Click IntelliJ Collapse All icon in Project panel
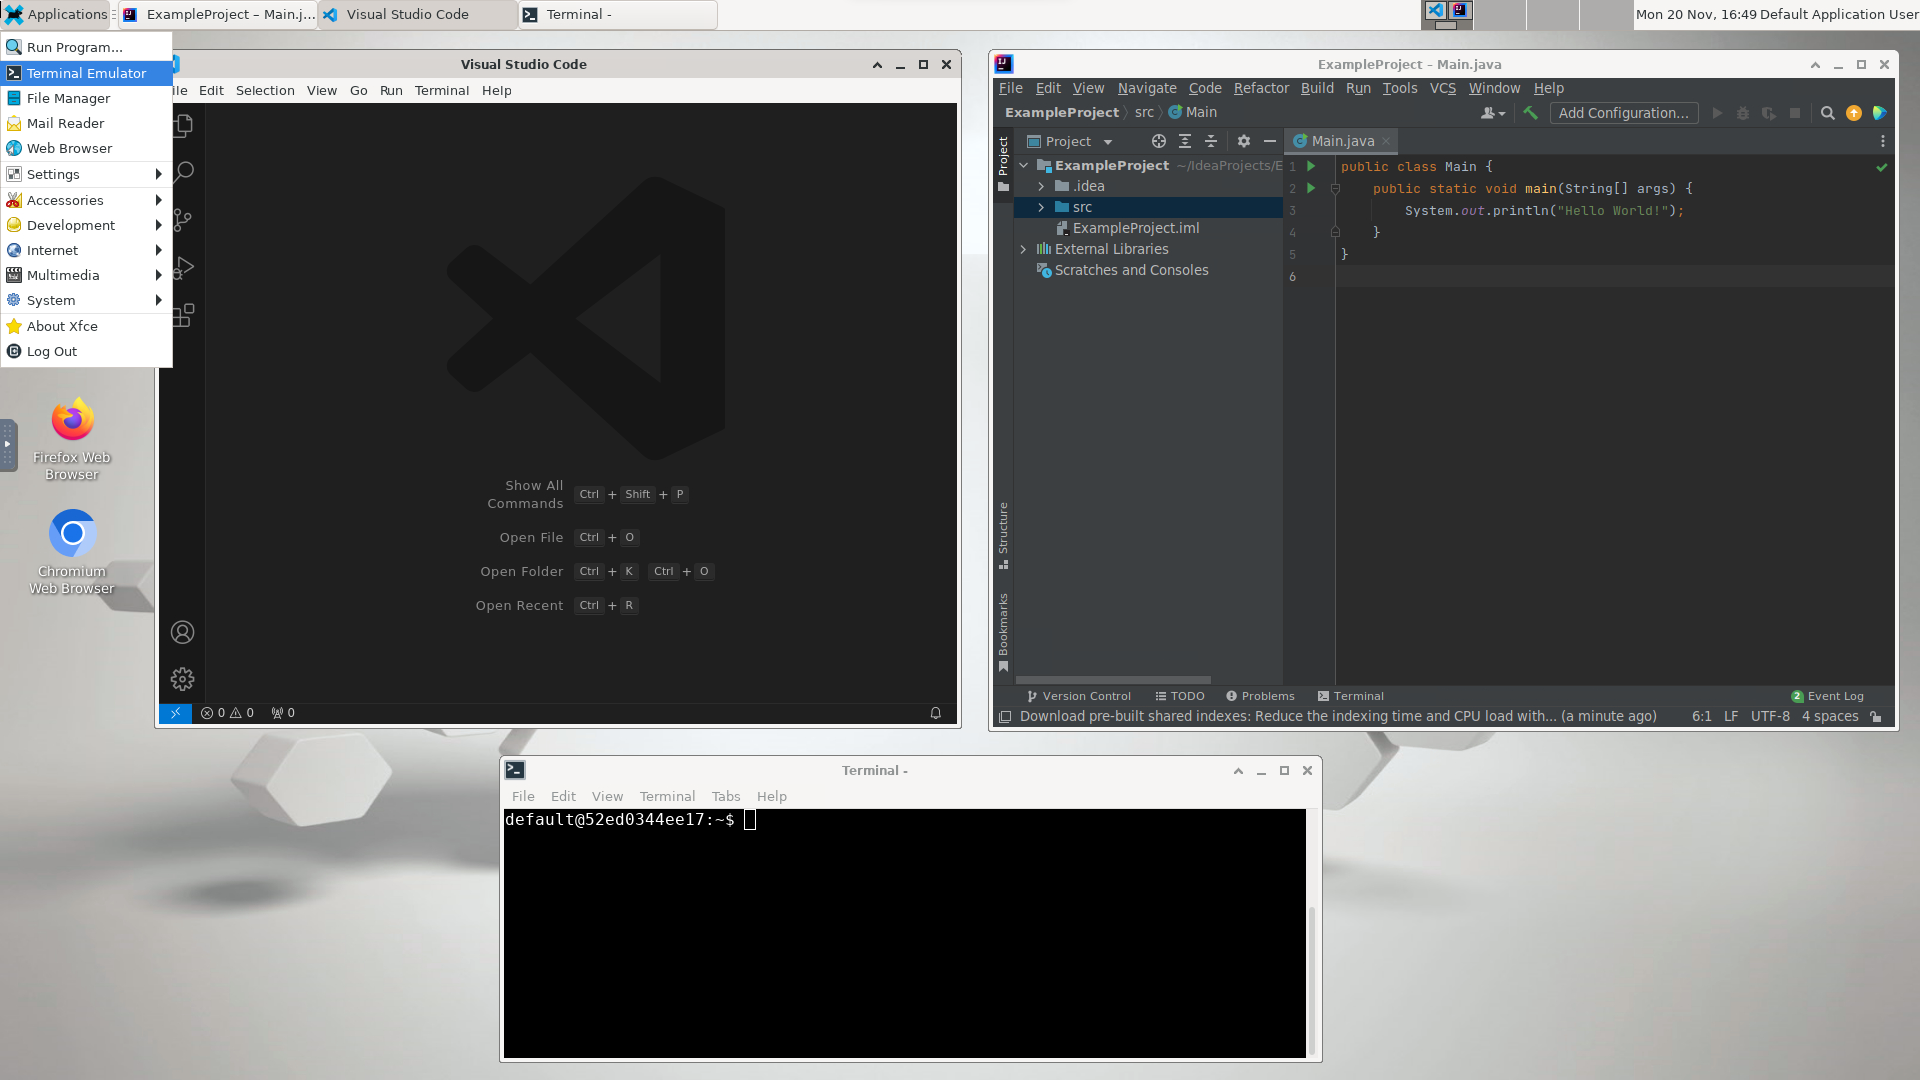Viewport: 1920px width, 1080px height. tap(1211, 141)
